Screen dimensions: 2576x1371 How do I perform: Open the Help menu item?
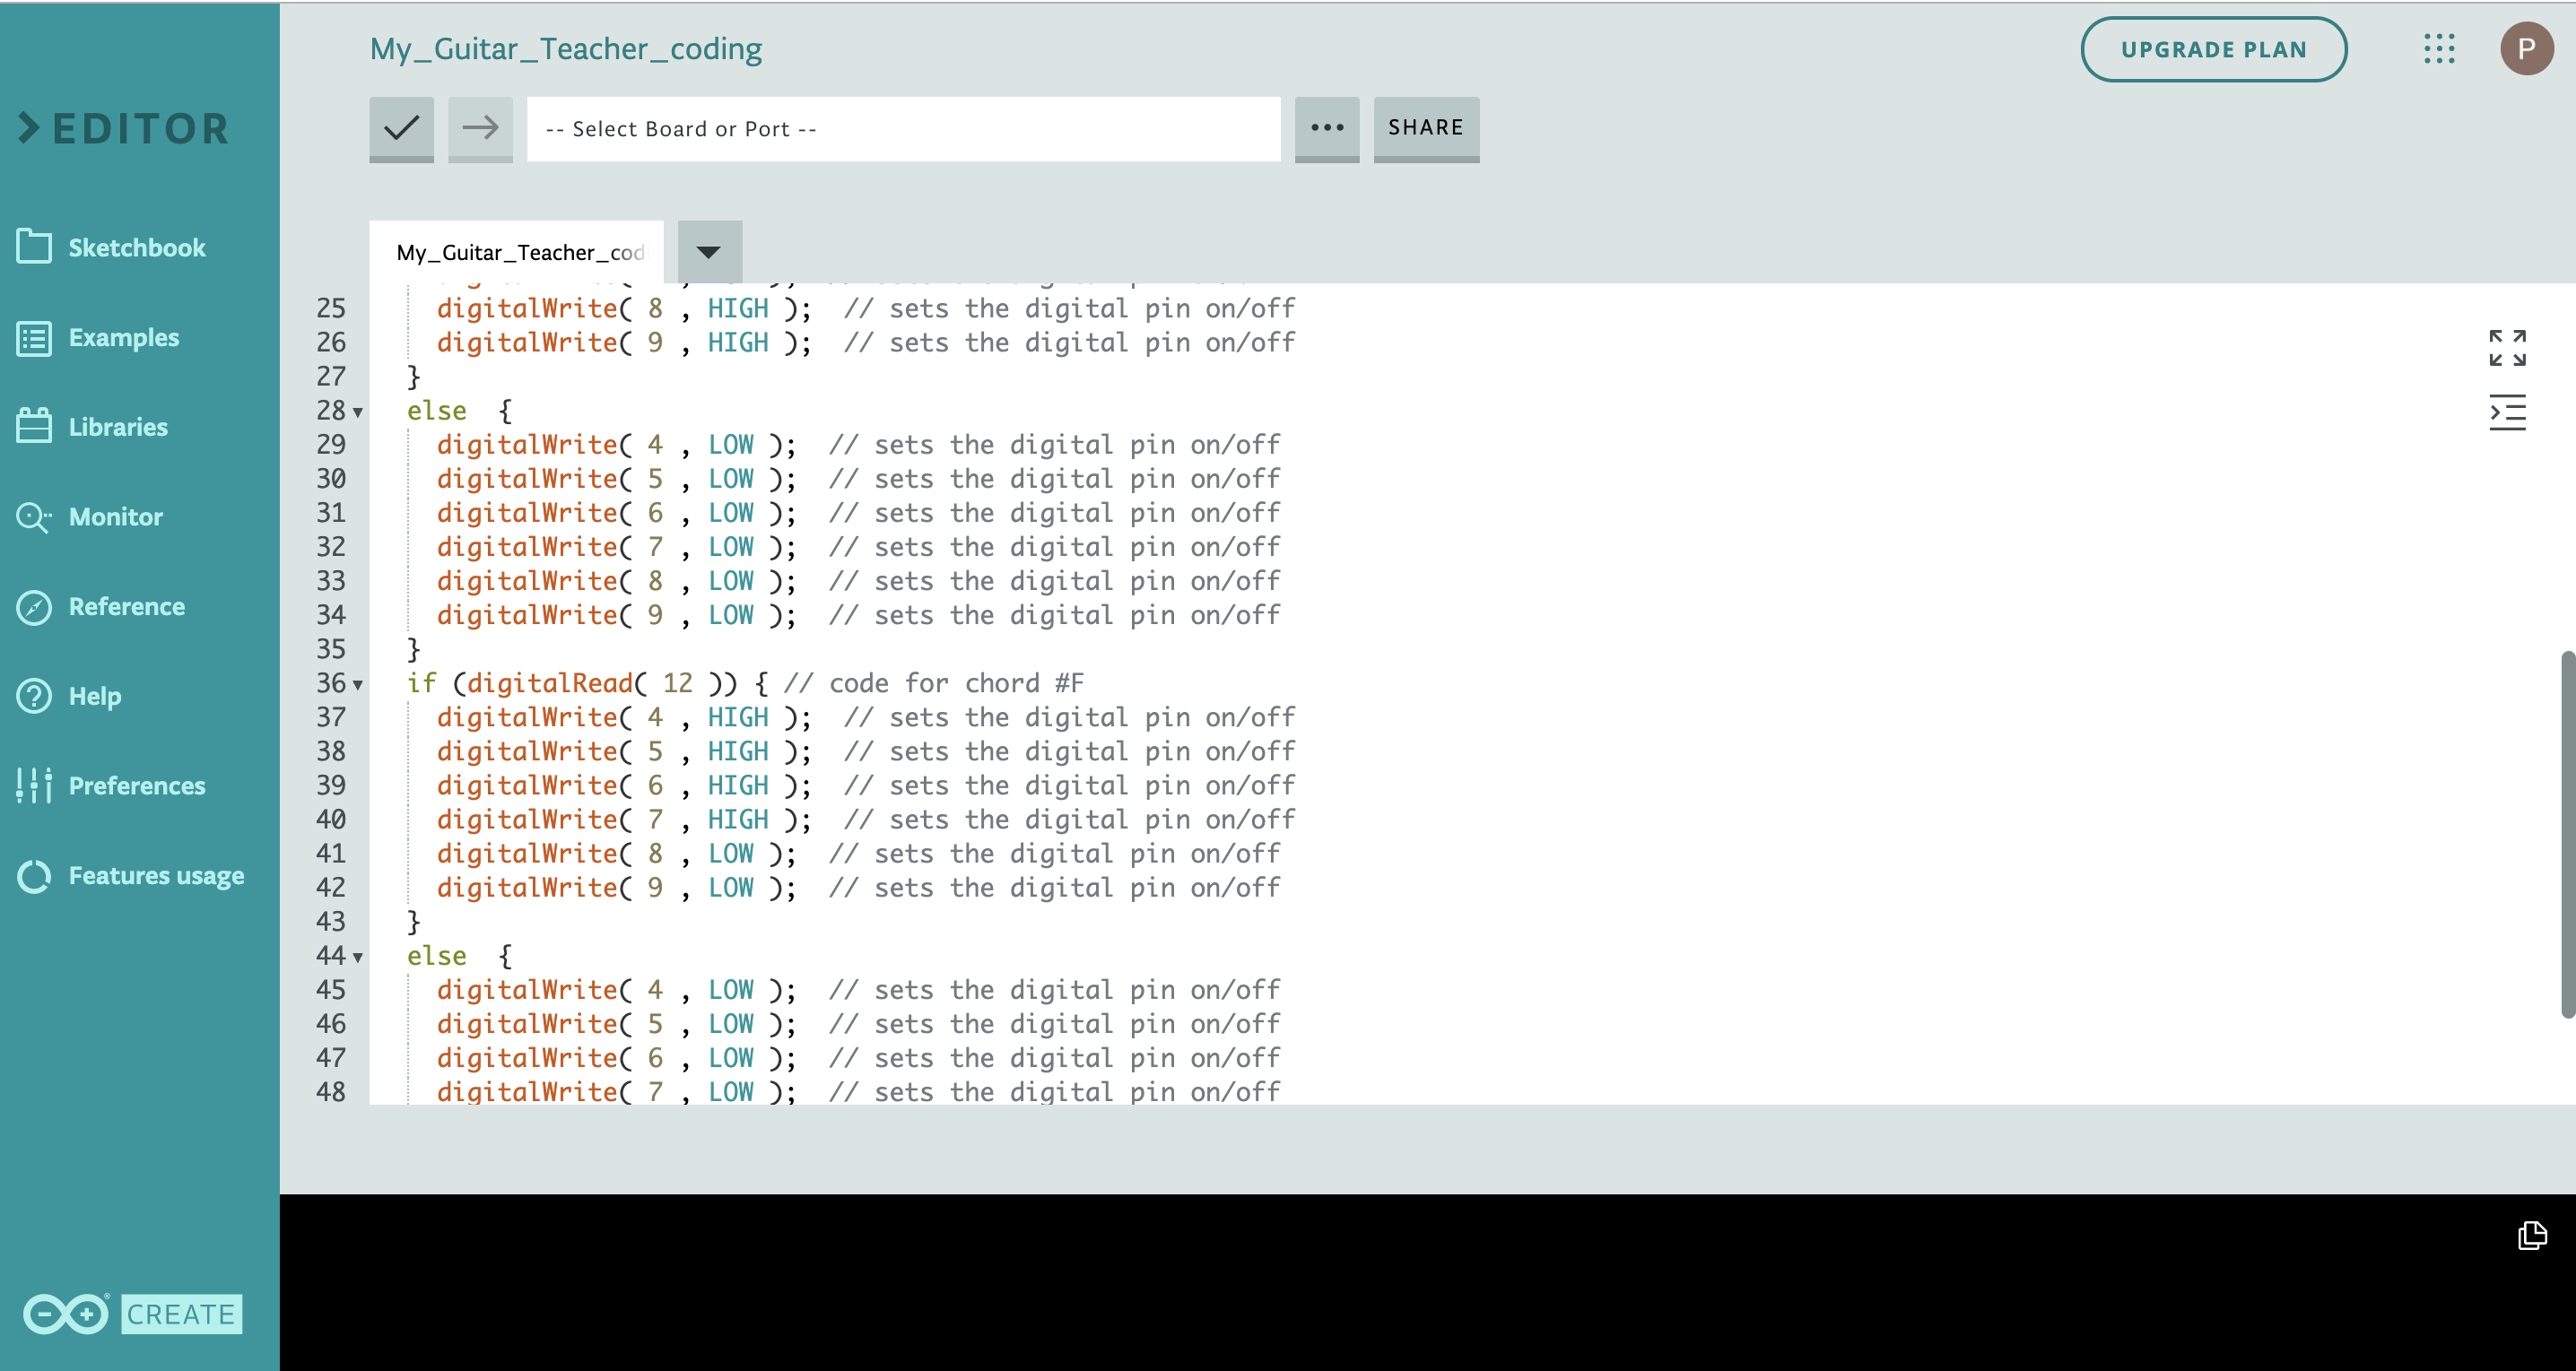(93, 695)
